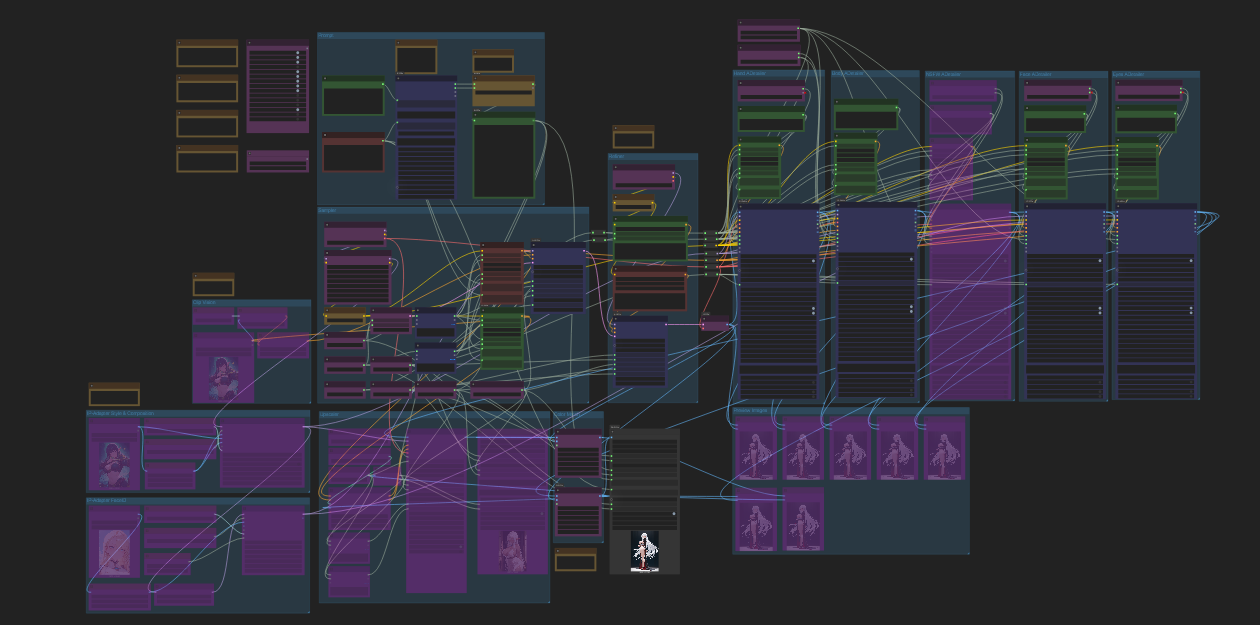The image size is (1260, 625).
Task: Select the Eyes ADetailer group title
Action: 1155,75
